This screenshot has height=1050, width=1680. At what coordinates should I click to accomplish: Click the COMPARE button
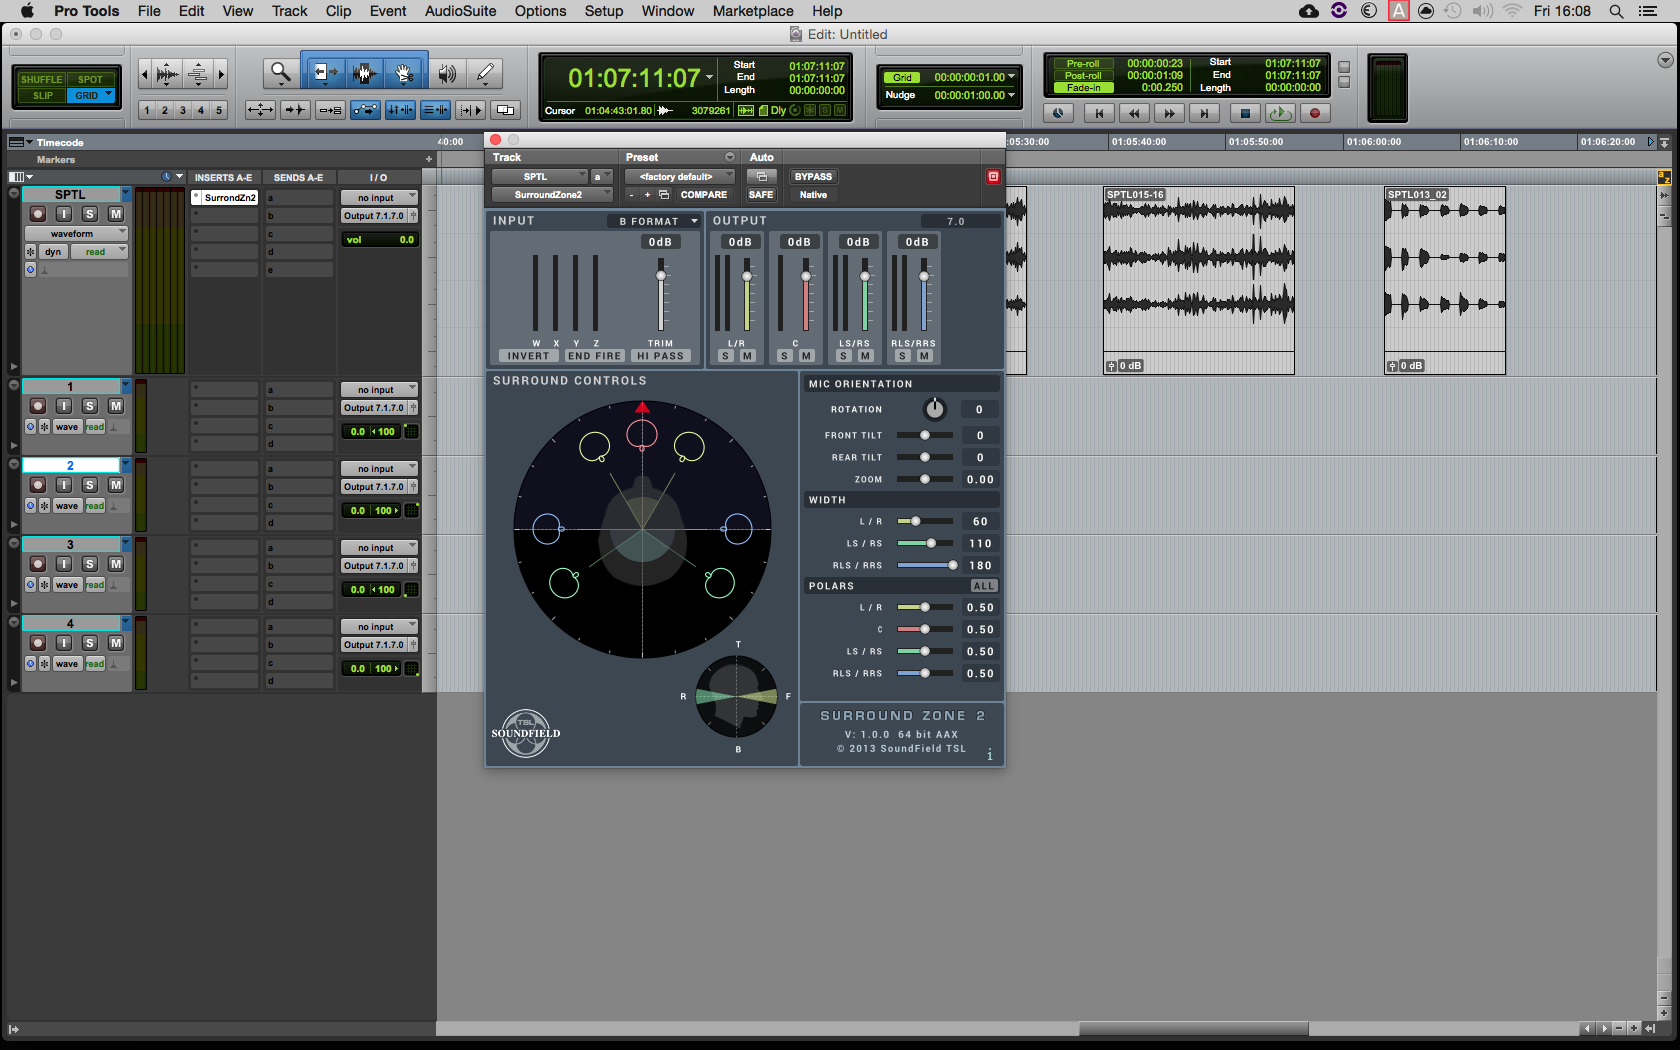coord(704,195)
